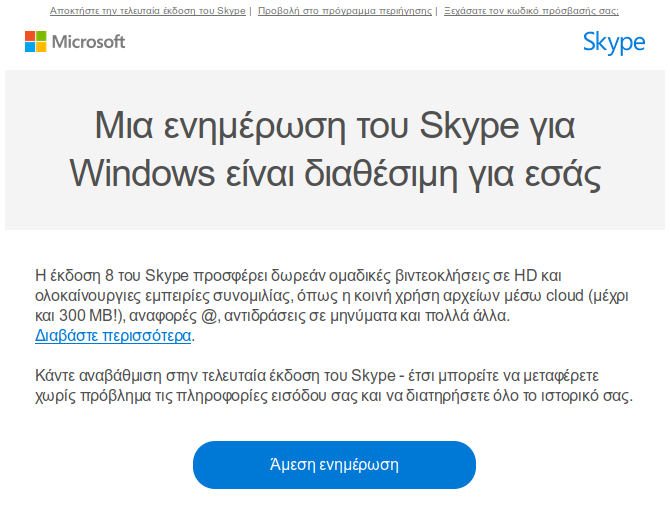Viewport: 670px width, 520px height.
Task: Click the '@' symbol in the first paragraph
Action: [209, 316]
